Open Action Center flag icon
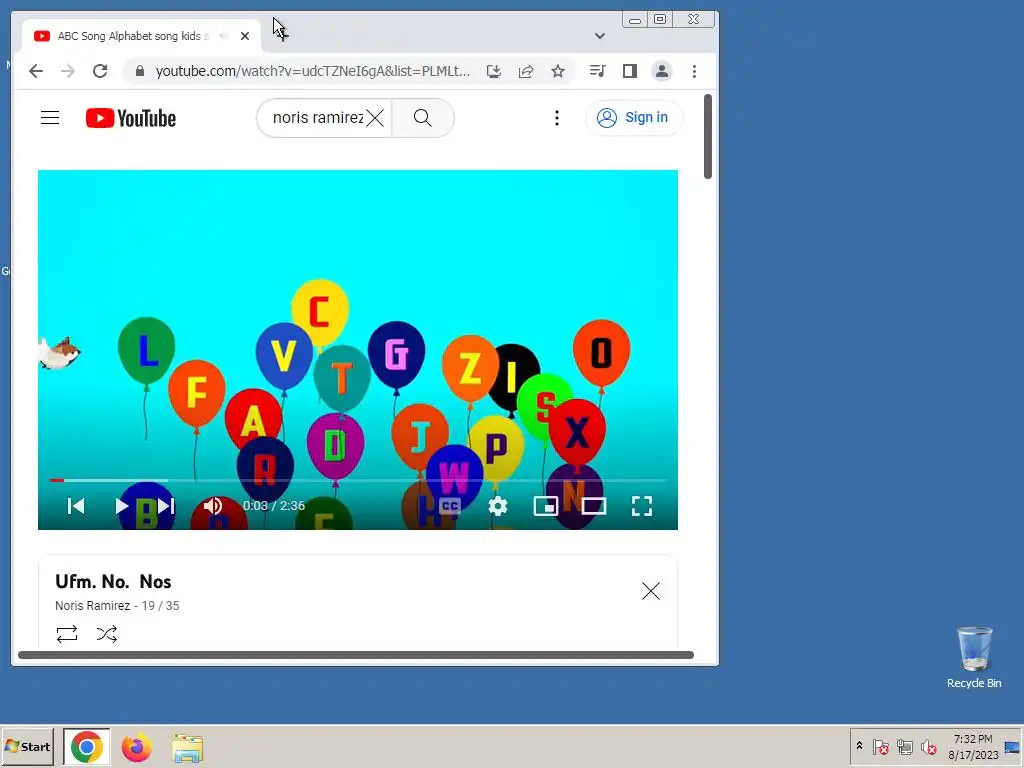 point(880,746)
